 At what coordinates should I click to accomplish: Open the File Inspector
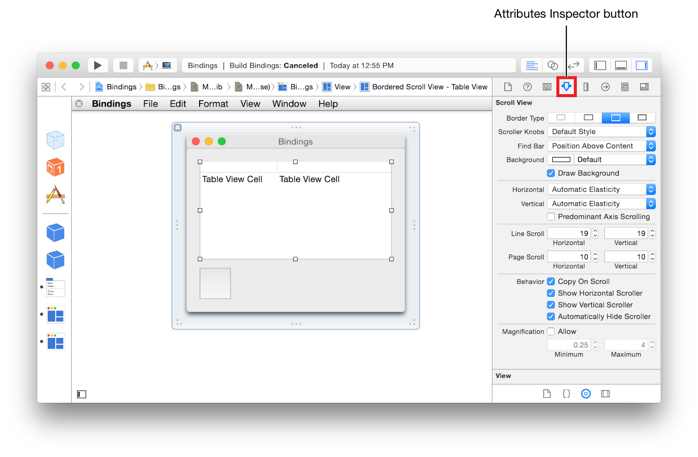click(x=508, y=87)
